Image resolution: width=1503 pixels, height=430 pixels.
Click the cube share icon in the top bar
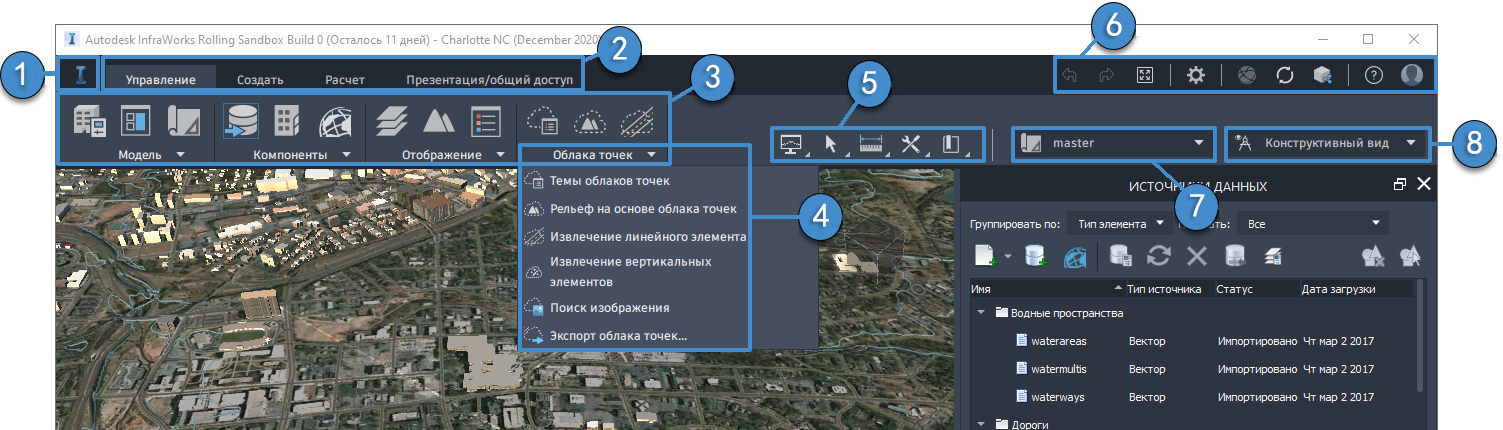point(1322,75)
